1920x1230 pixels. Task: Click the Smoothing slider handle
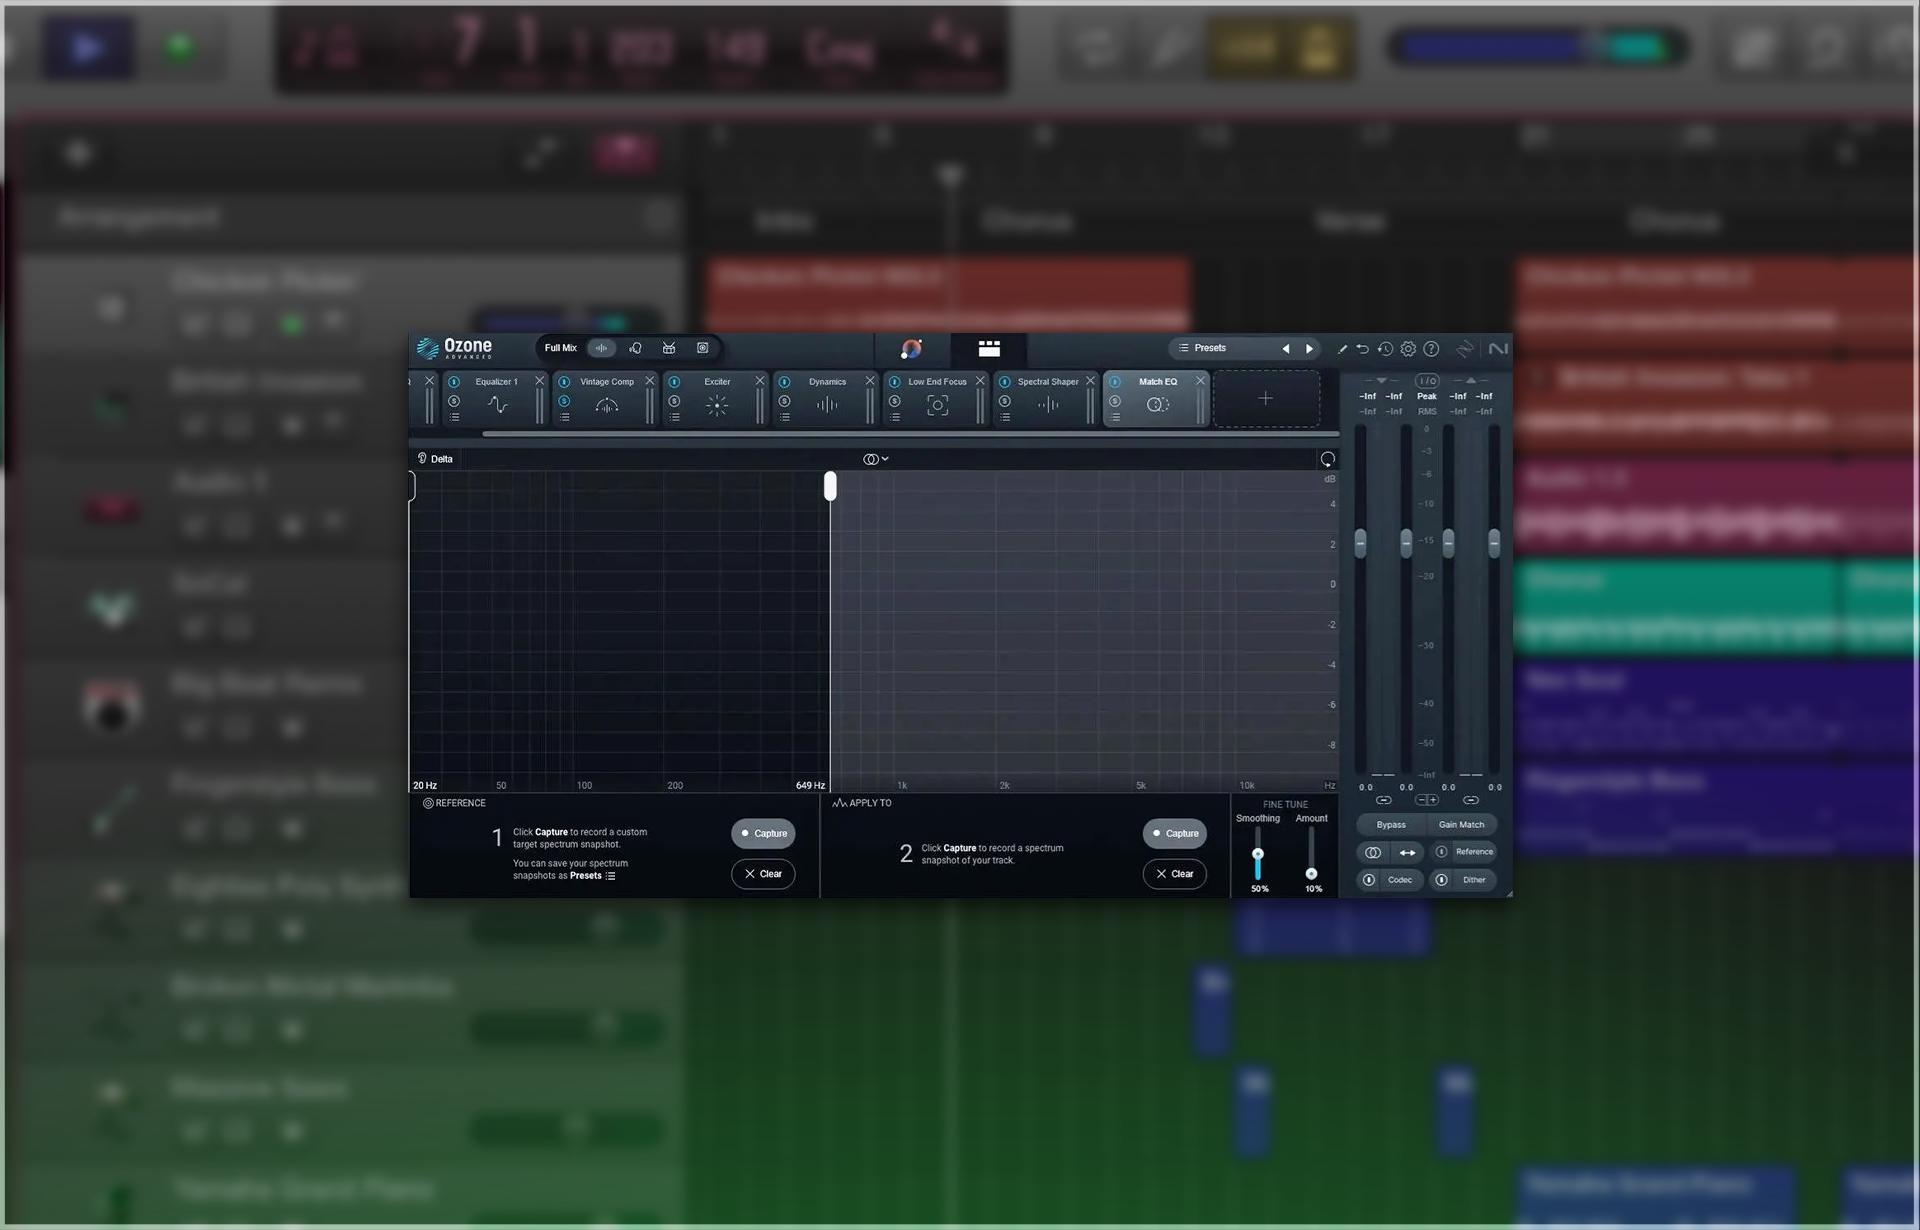pos(1258,854)
